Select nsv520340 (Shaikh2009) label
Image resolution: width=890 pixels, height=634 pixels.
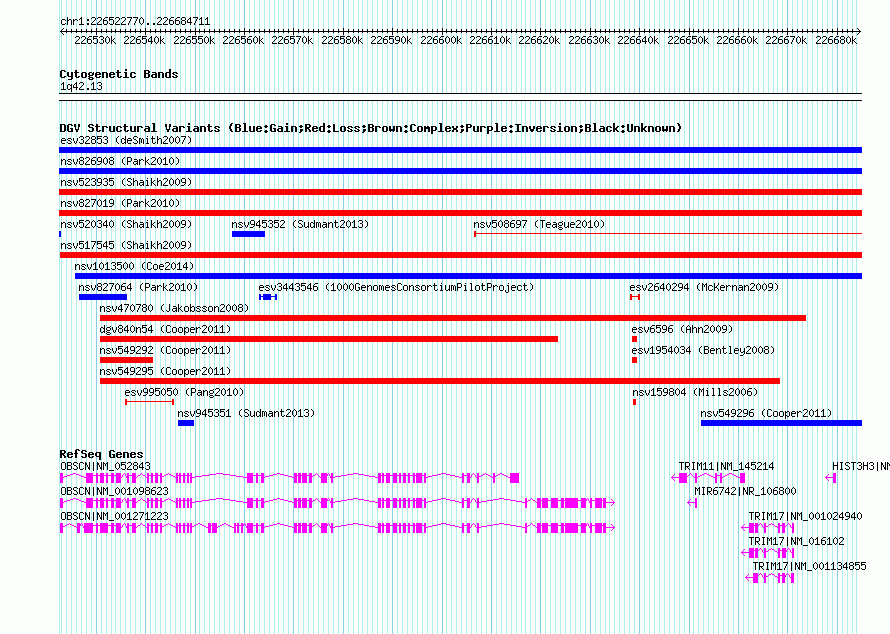coord(126,224)
